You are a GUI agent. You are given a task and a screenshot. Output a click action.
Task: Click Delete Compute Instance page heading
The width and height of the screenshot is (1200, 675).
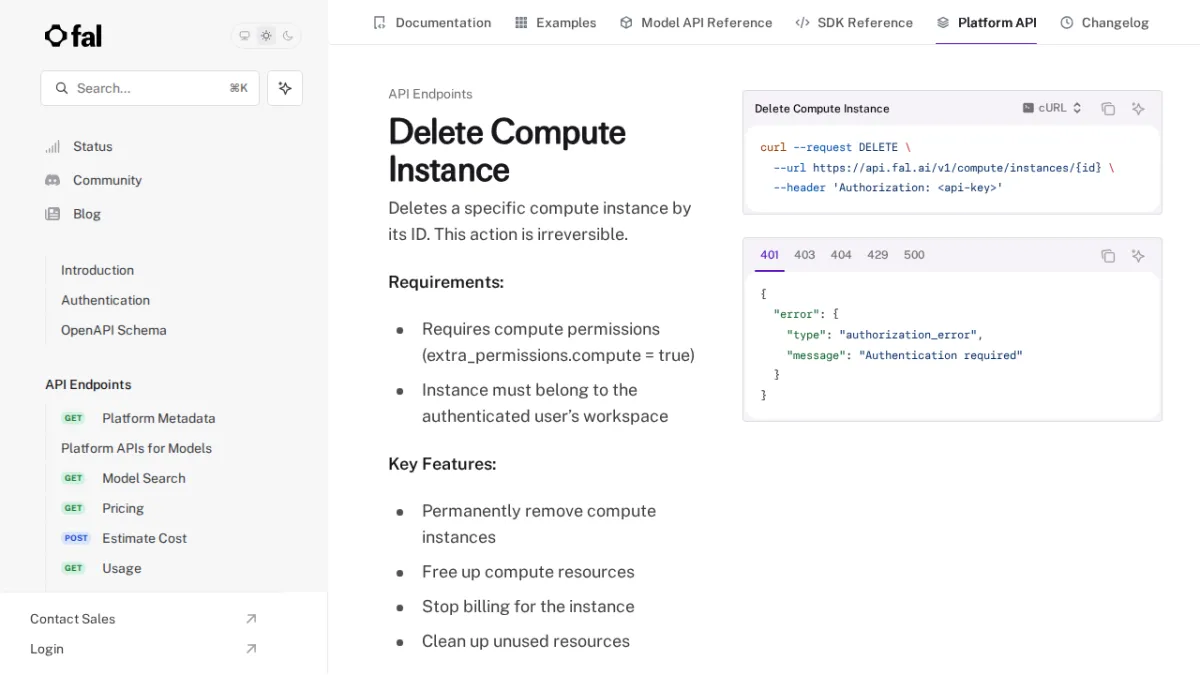tap(507, 150)
